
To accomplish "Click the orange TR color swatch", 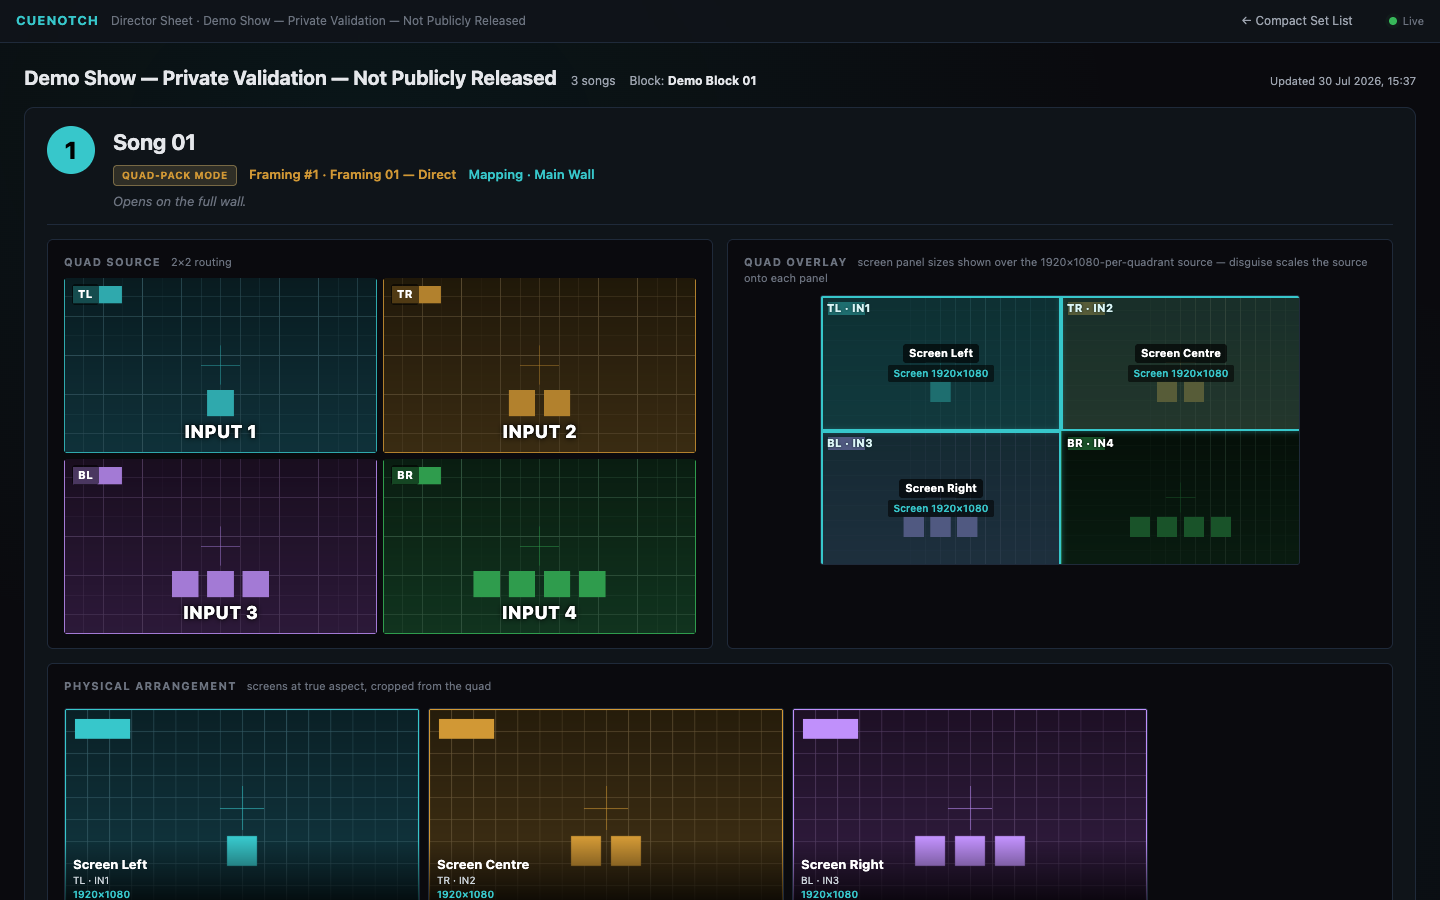I will [x=430, y=295].
